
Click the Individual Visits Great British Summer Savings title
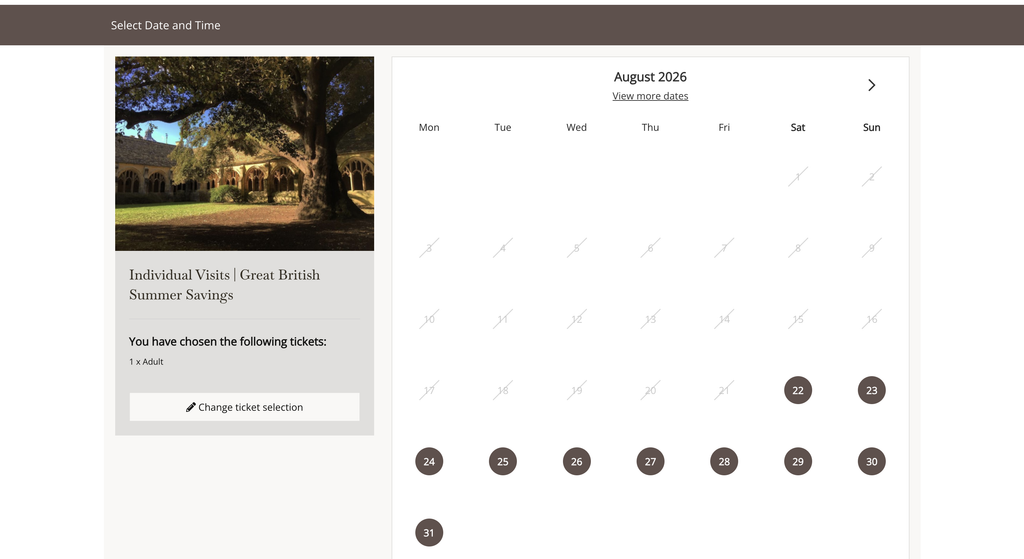click(224, 285)
